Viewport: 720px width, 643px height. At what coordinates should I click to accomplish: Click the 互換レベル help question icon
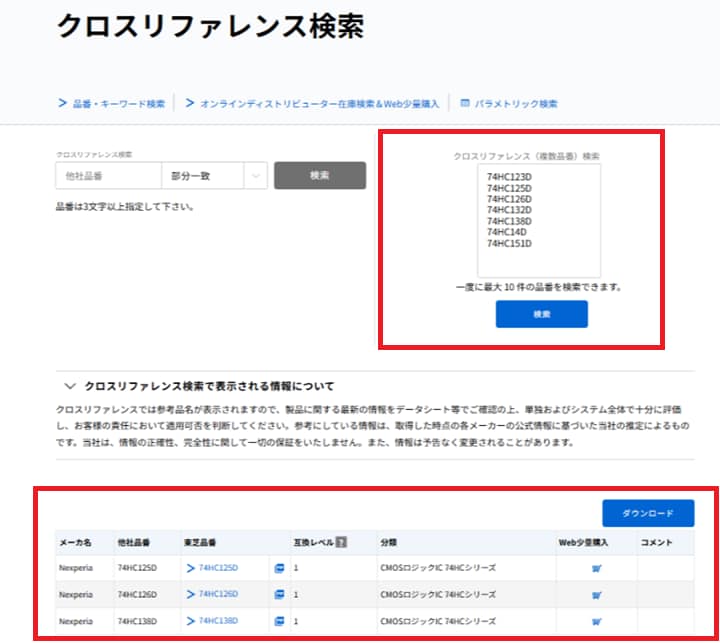pyautogui.click(x=341, y=542)
